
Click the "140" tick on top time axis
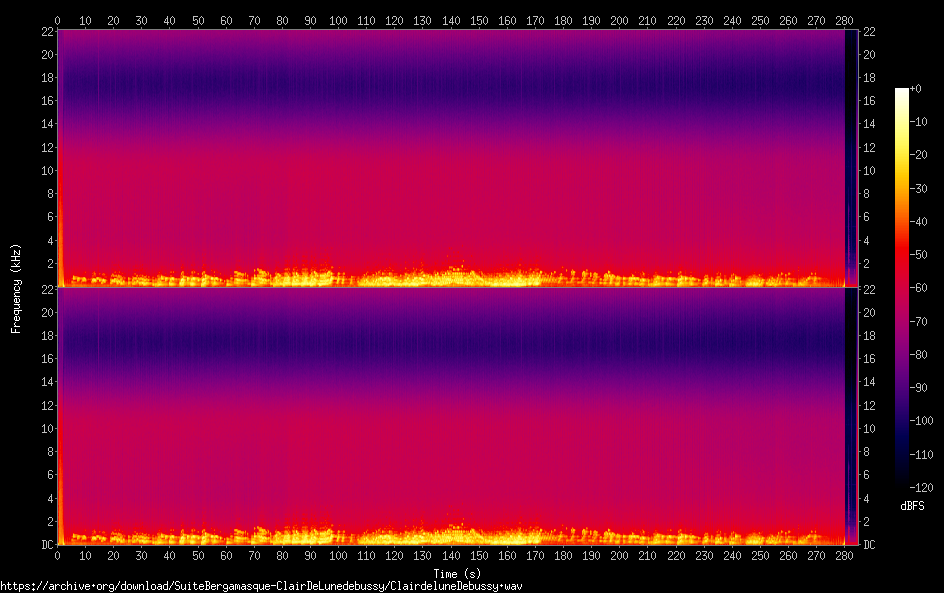tap(451, 20)
